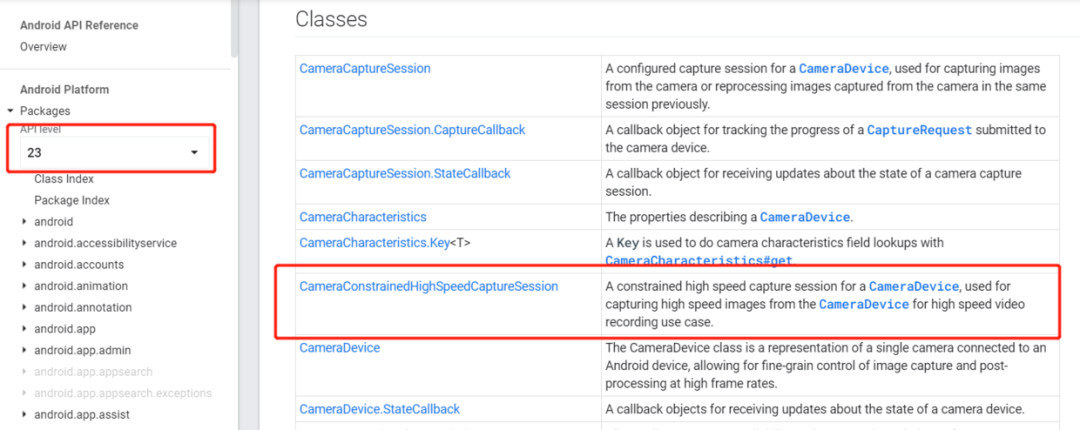Open the Overview sidebar item

[43, 47]
